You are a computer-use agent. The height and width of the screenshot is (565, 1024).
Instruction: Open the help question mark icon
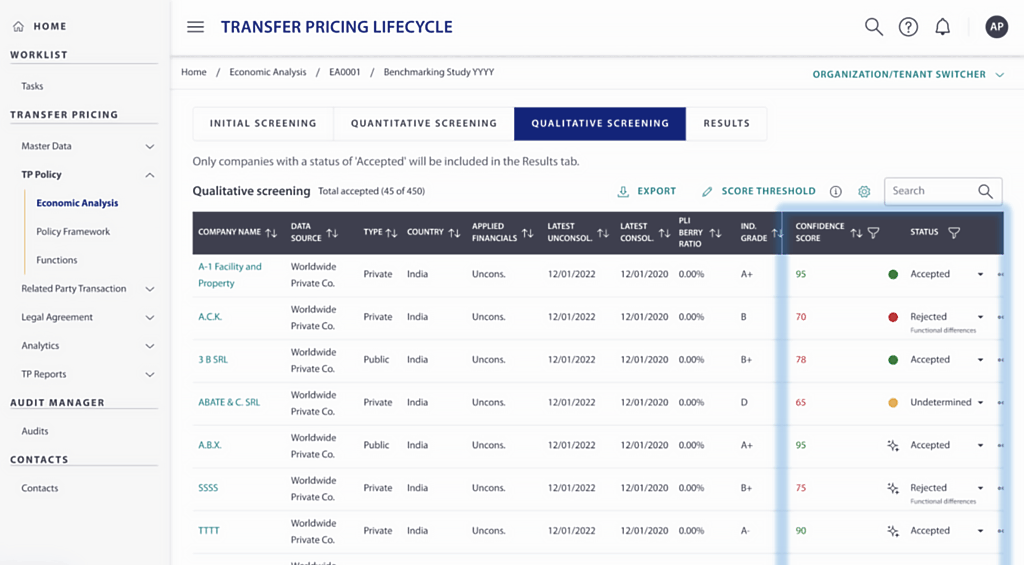click(908, 27)
